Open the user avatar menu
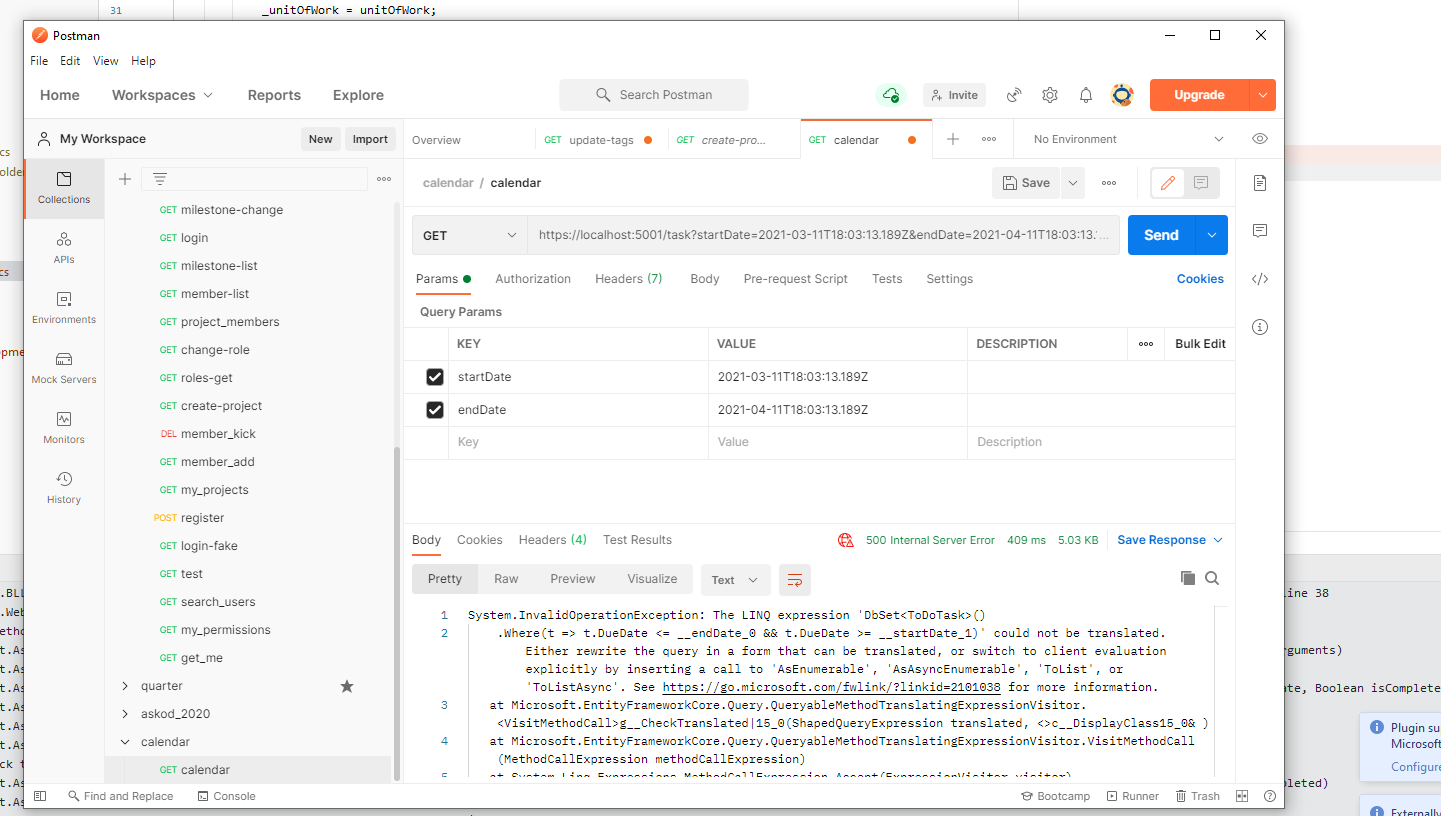 point(1122,95)
